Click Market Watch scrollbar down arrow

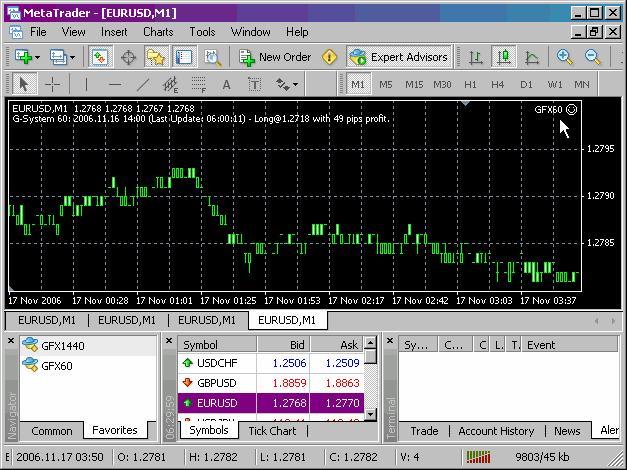(371, 414)
